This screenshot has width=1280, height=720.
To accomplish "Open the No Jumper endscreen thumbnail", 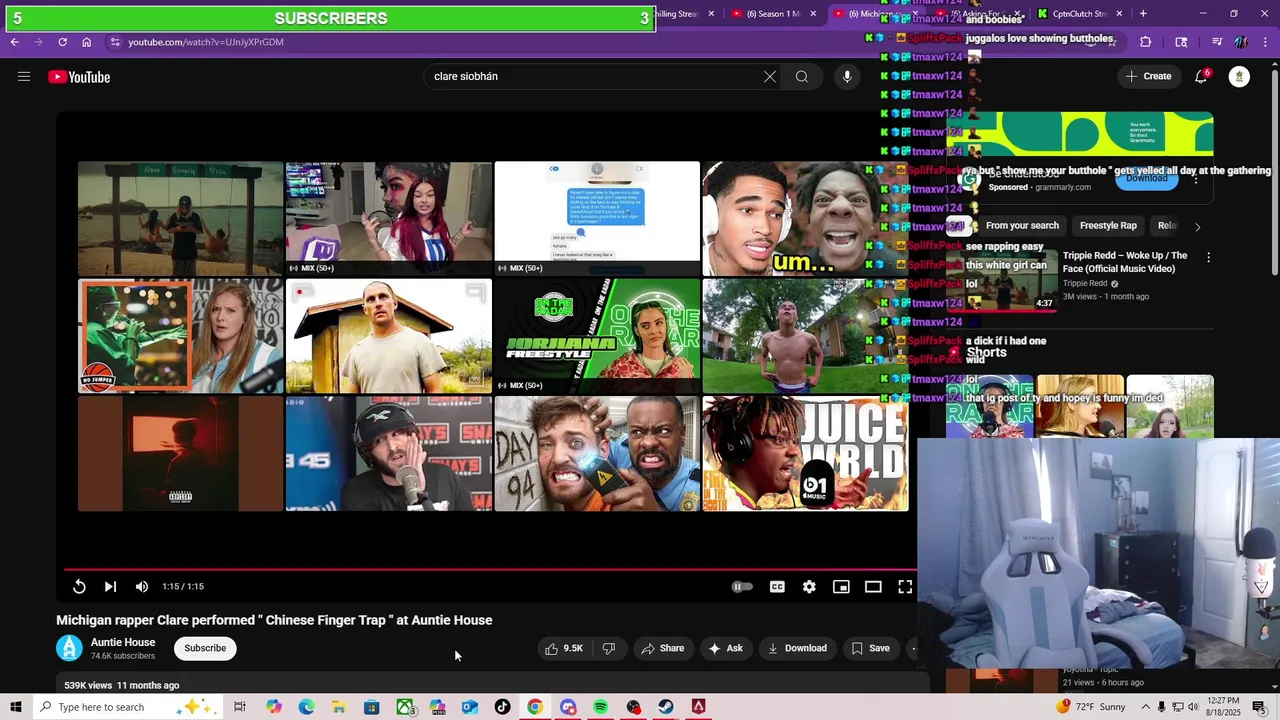I will tap(181, 336).
